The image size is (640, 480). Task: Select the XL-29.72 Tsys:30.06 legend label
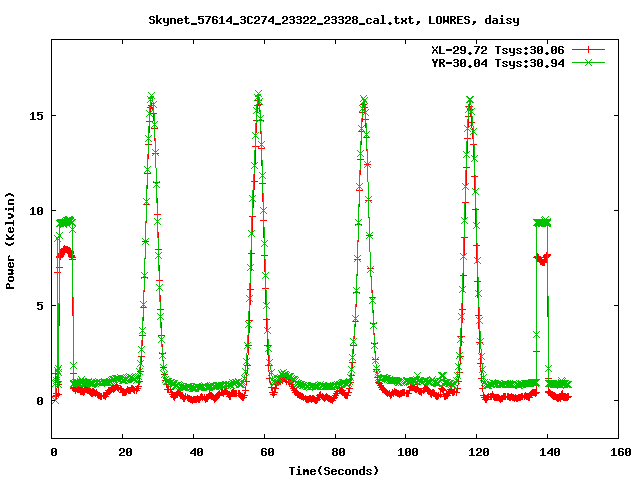click(x=498, y=50)
